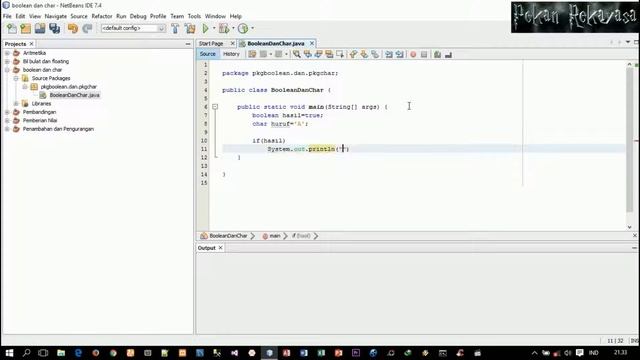Close the Output panel tab

click(220, 248)
